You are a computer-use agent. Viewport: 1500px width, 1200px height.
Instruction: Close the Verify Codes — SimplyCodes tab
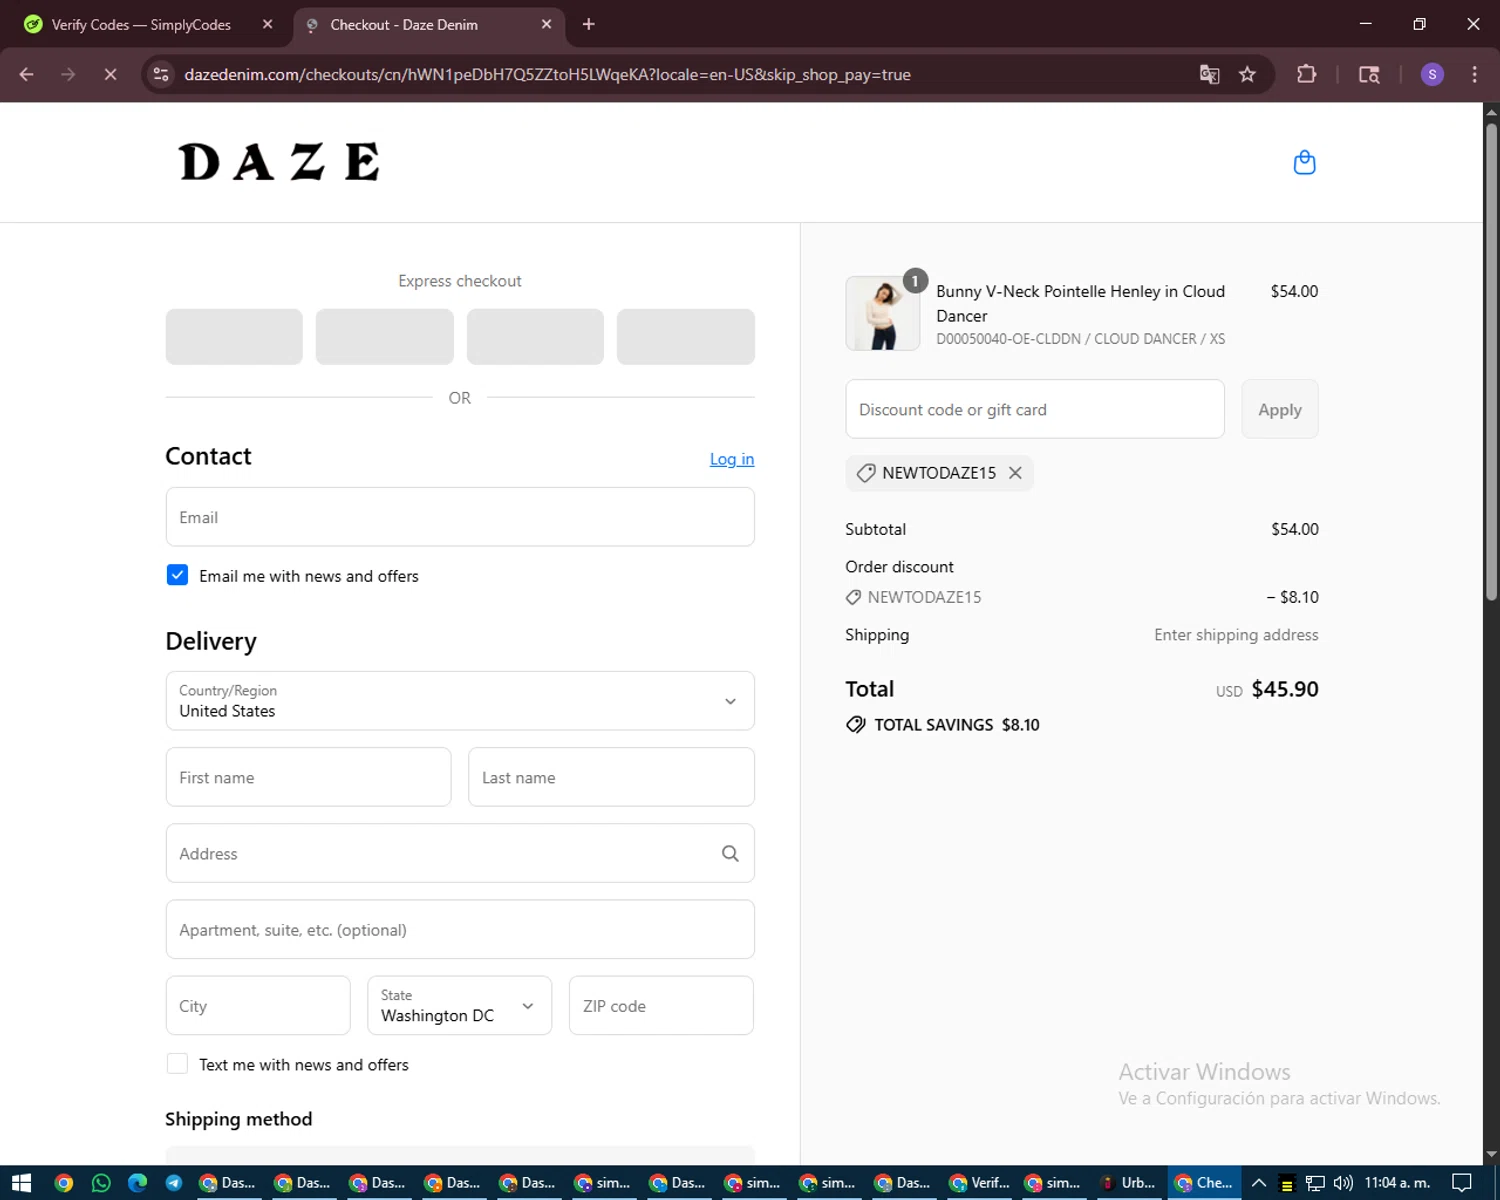(267, 24)
